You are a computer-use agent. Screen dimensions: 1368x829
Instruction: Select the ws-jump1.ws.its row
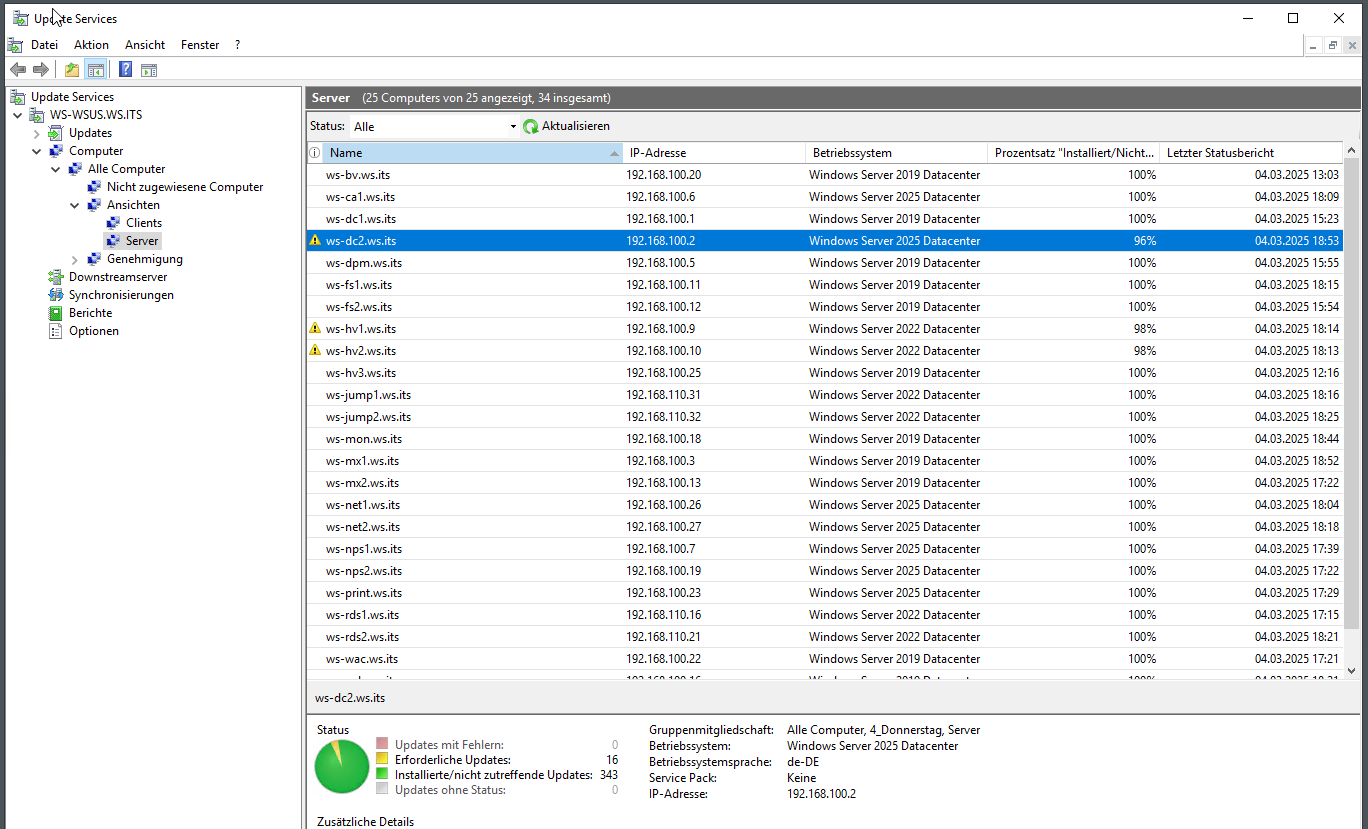[825, 395]
